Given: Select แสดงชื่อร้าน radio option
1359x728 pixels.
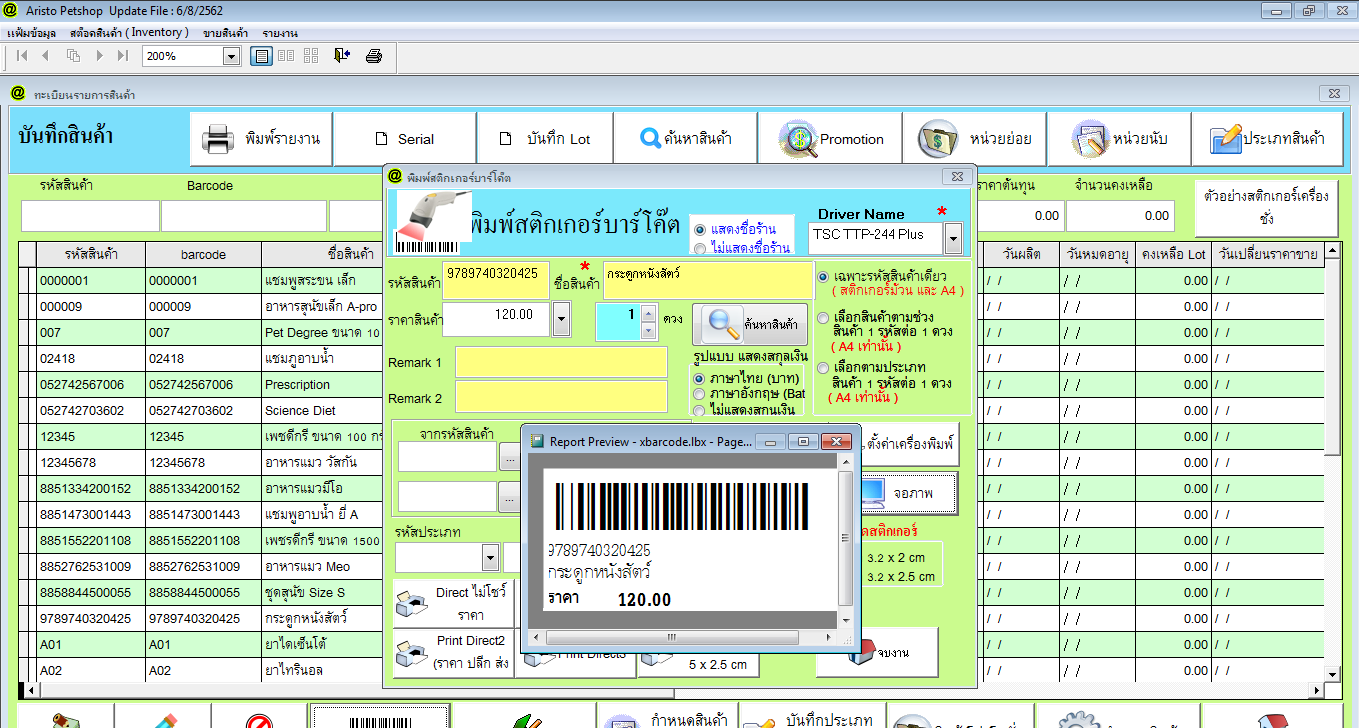Looking at the screenshot, I should (700, 230).
